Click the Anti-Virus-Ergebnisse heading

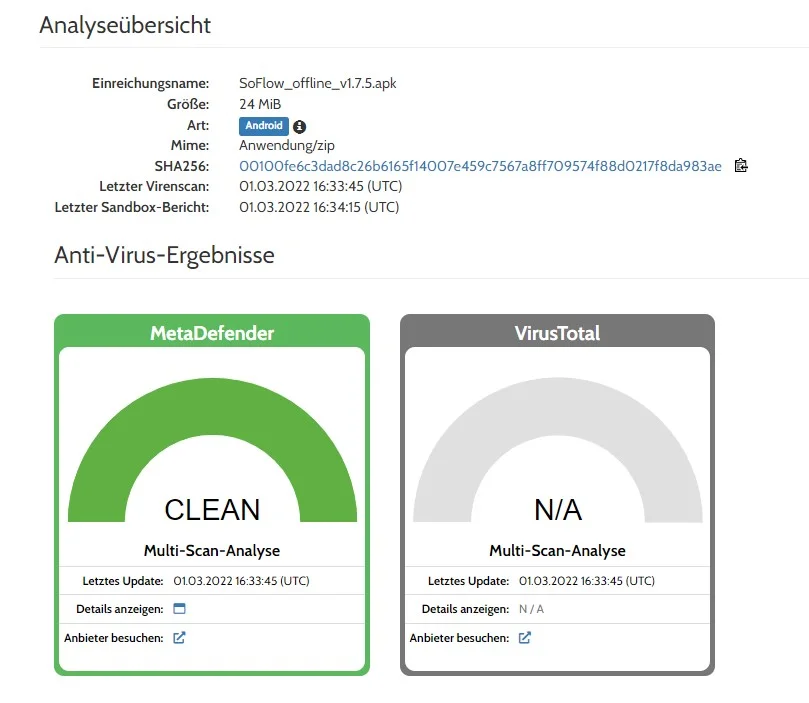(165, 255)
